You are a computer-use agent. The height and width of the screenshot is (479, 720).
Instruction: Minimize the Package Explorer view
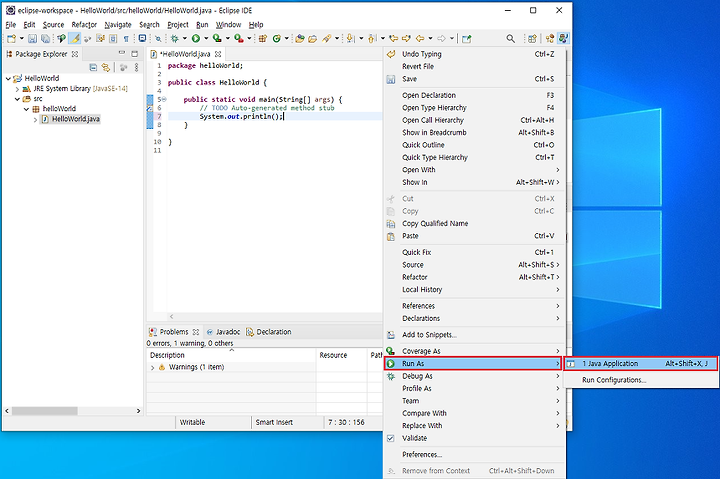coord(122,53)
